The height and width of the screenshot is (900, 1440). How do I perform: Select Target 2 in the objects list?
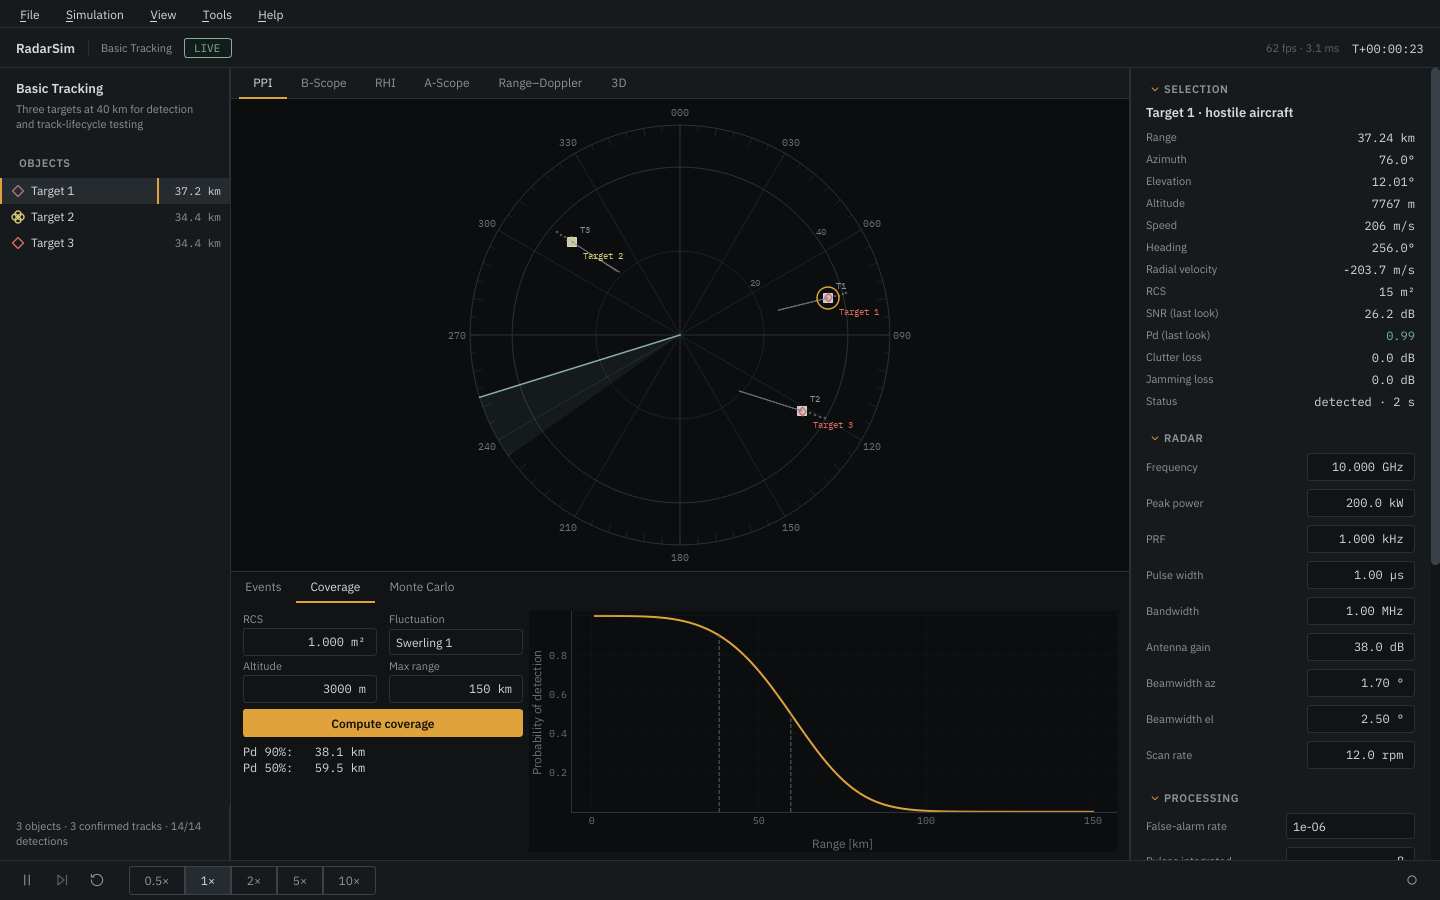coord(115,217)
